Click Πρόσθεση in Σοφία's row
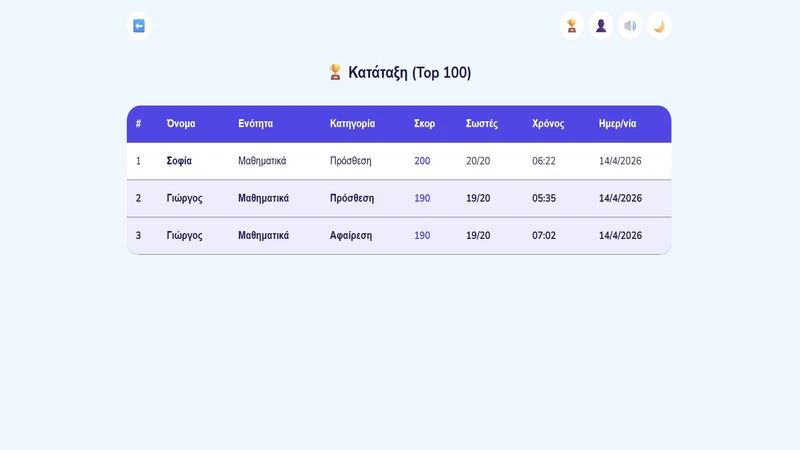 tap(351, 161)
